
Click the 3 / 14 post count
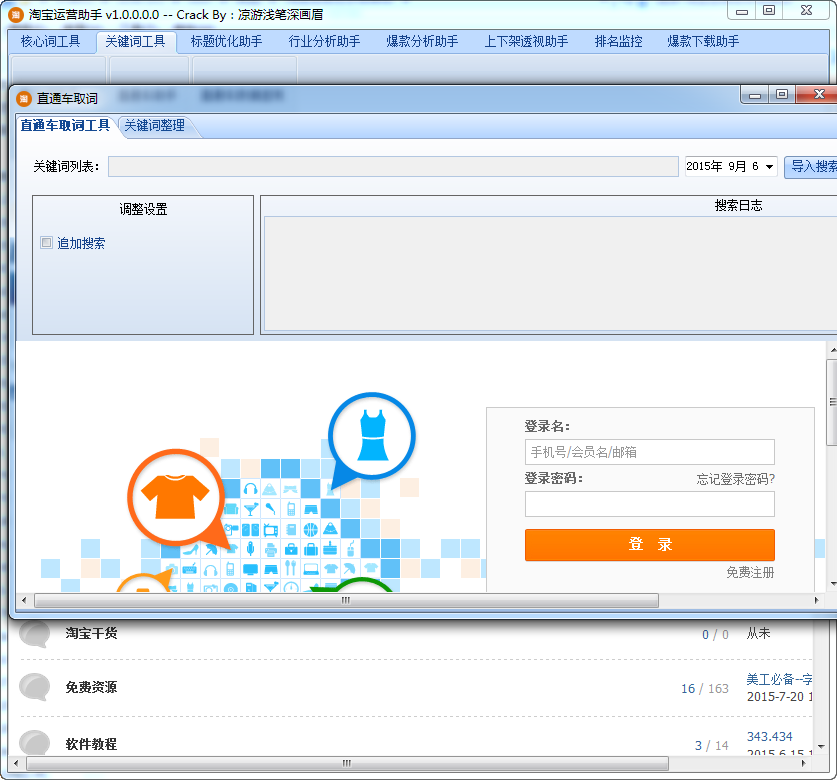pos(712,745)
